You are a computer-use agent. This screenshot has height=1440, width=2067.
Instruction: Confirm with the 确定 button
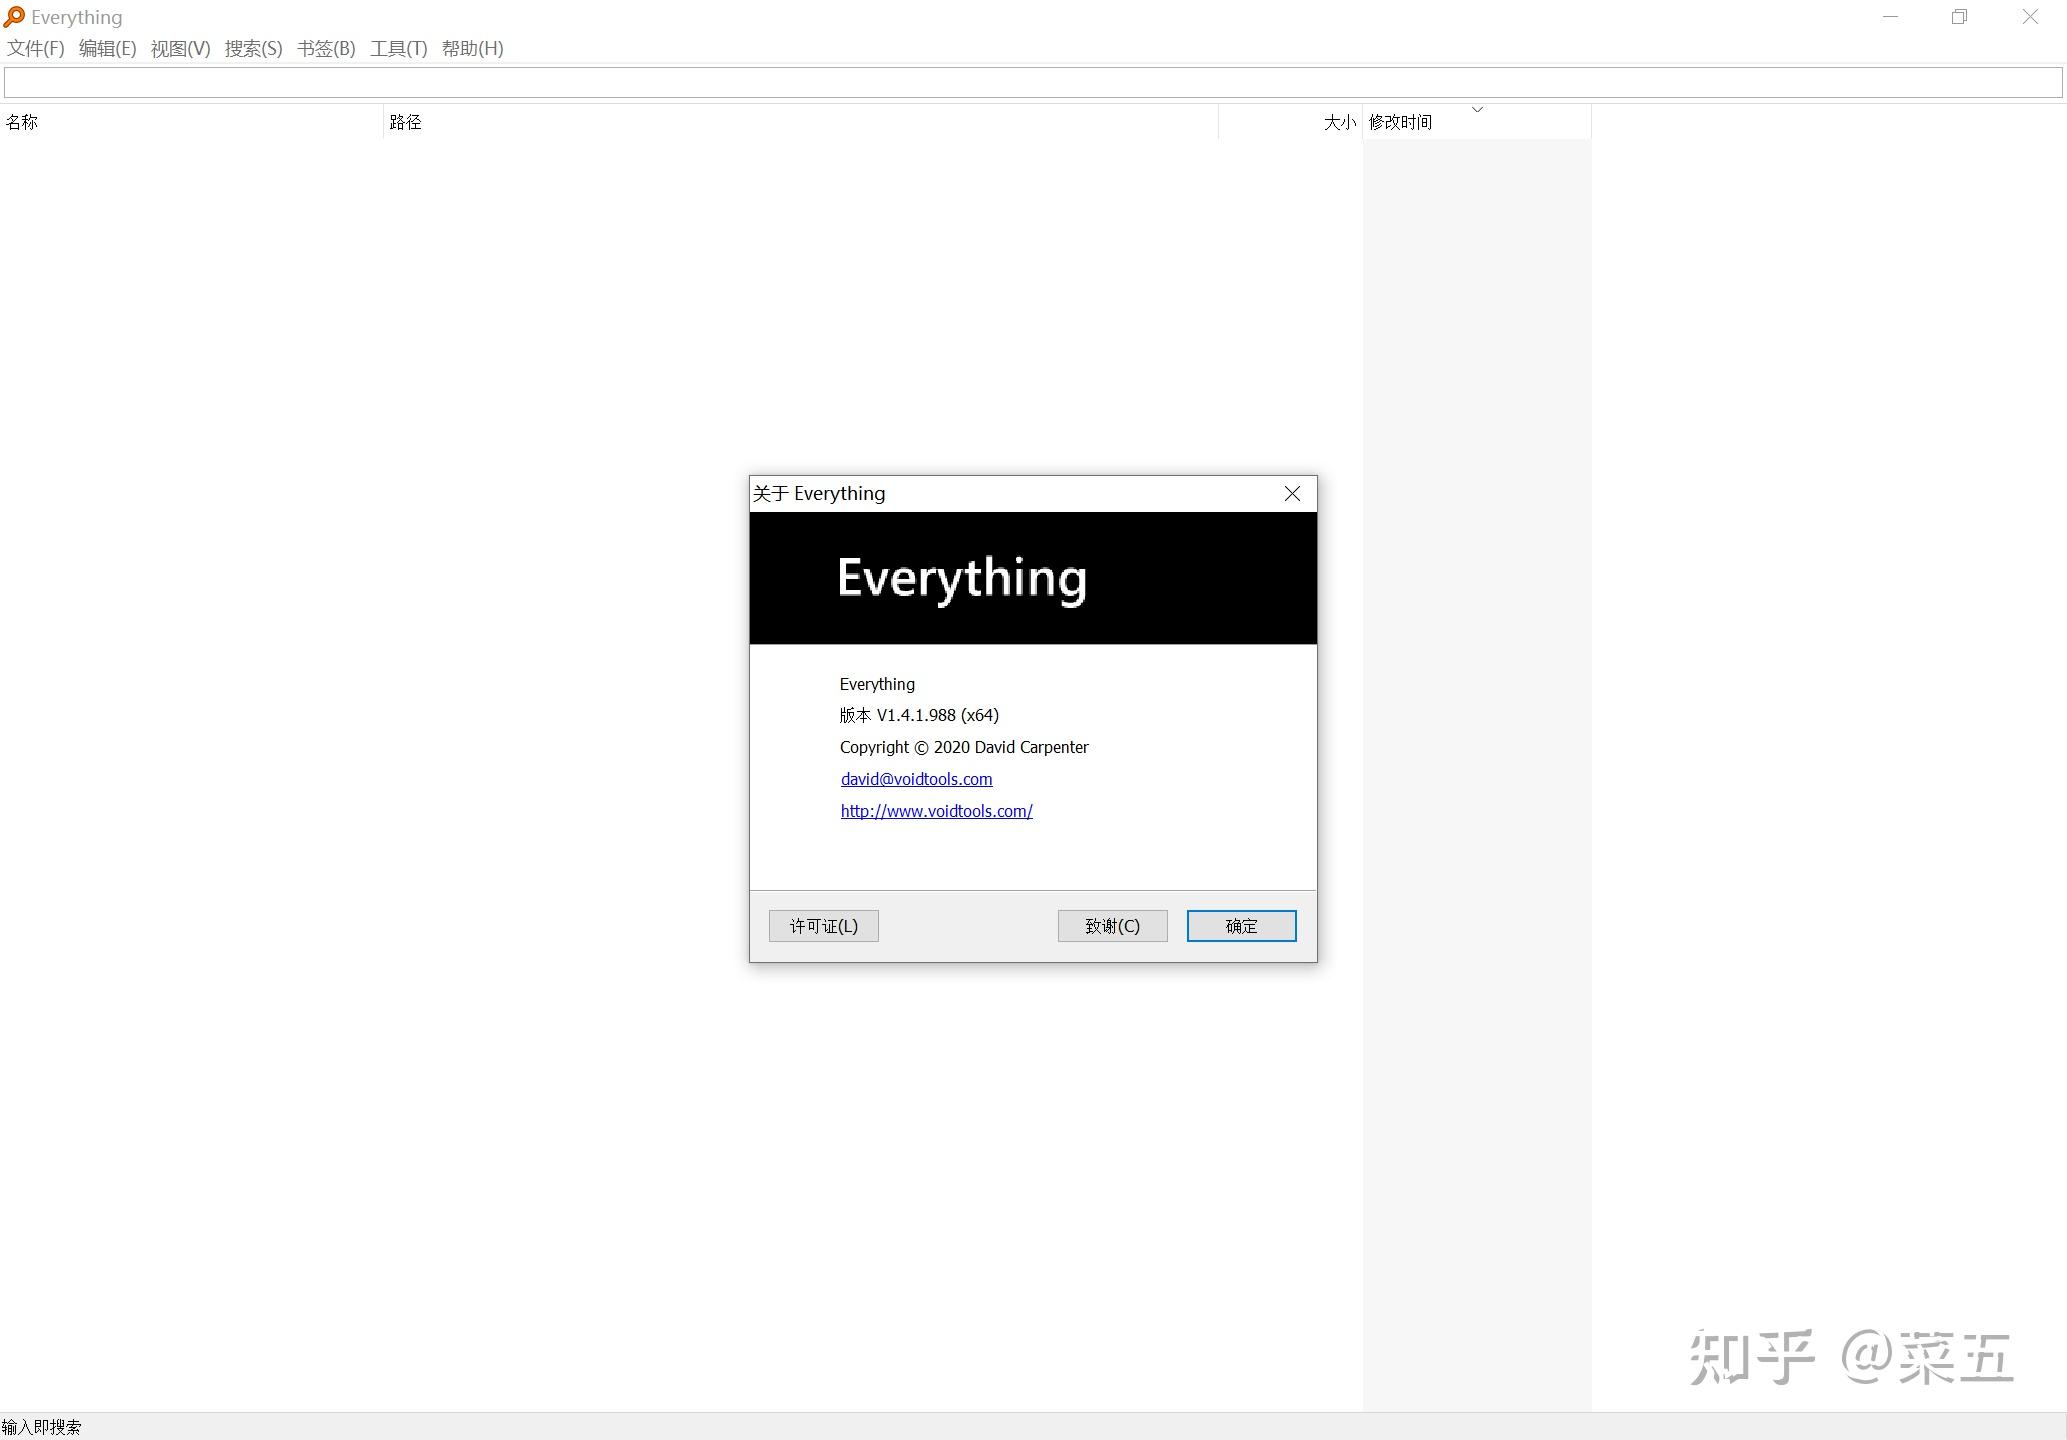pos(1241,926)
